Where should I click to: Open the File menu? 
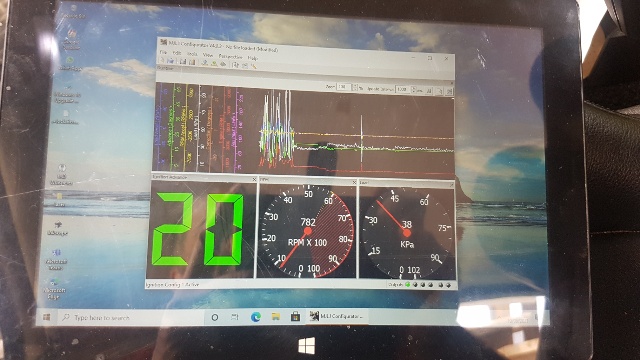(163, 52)
